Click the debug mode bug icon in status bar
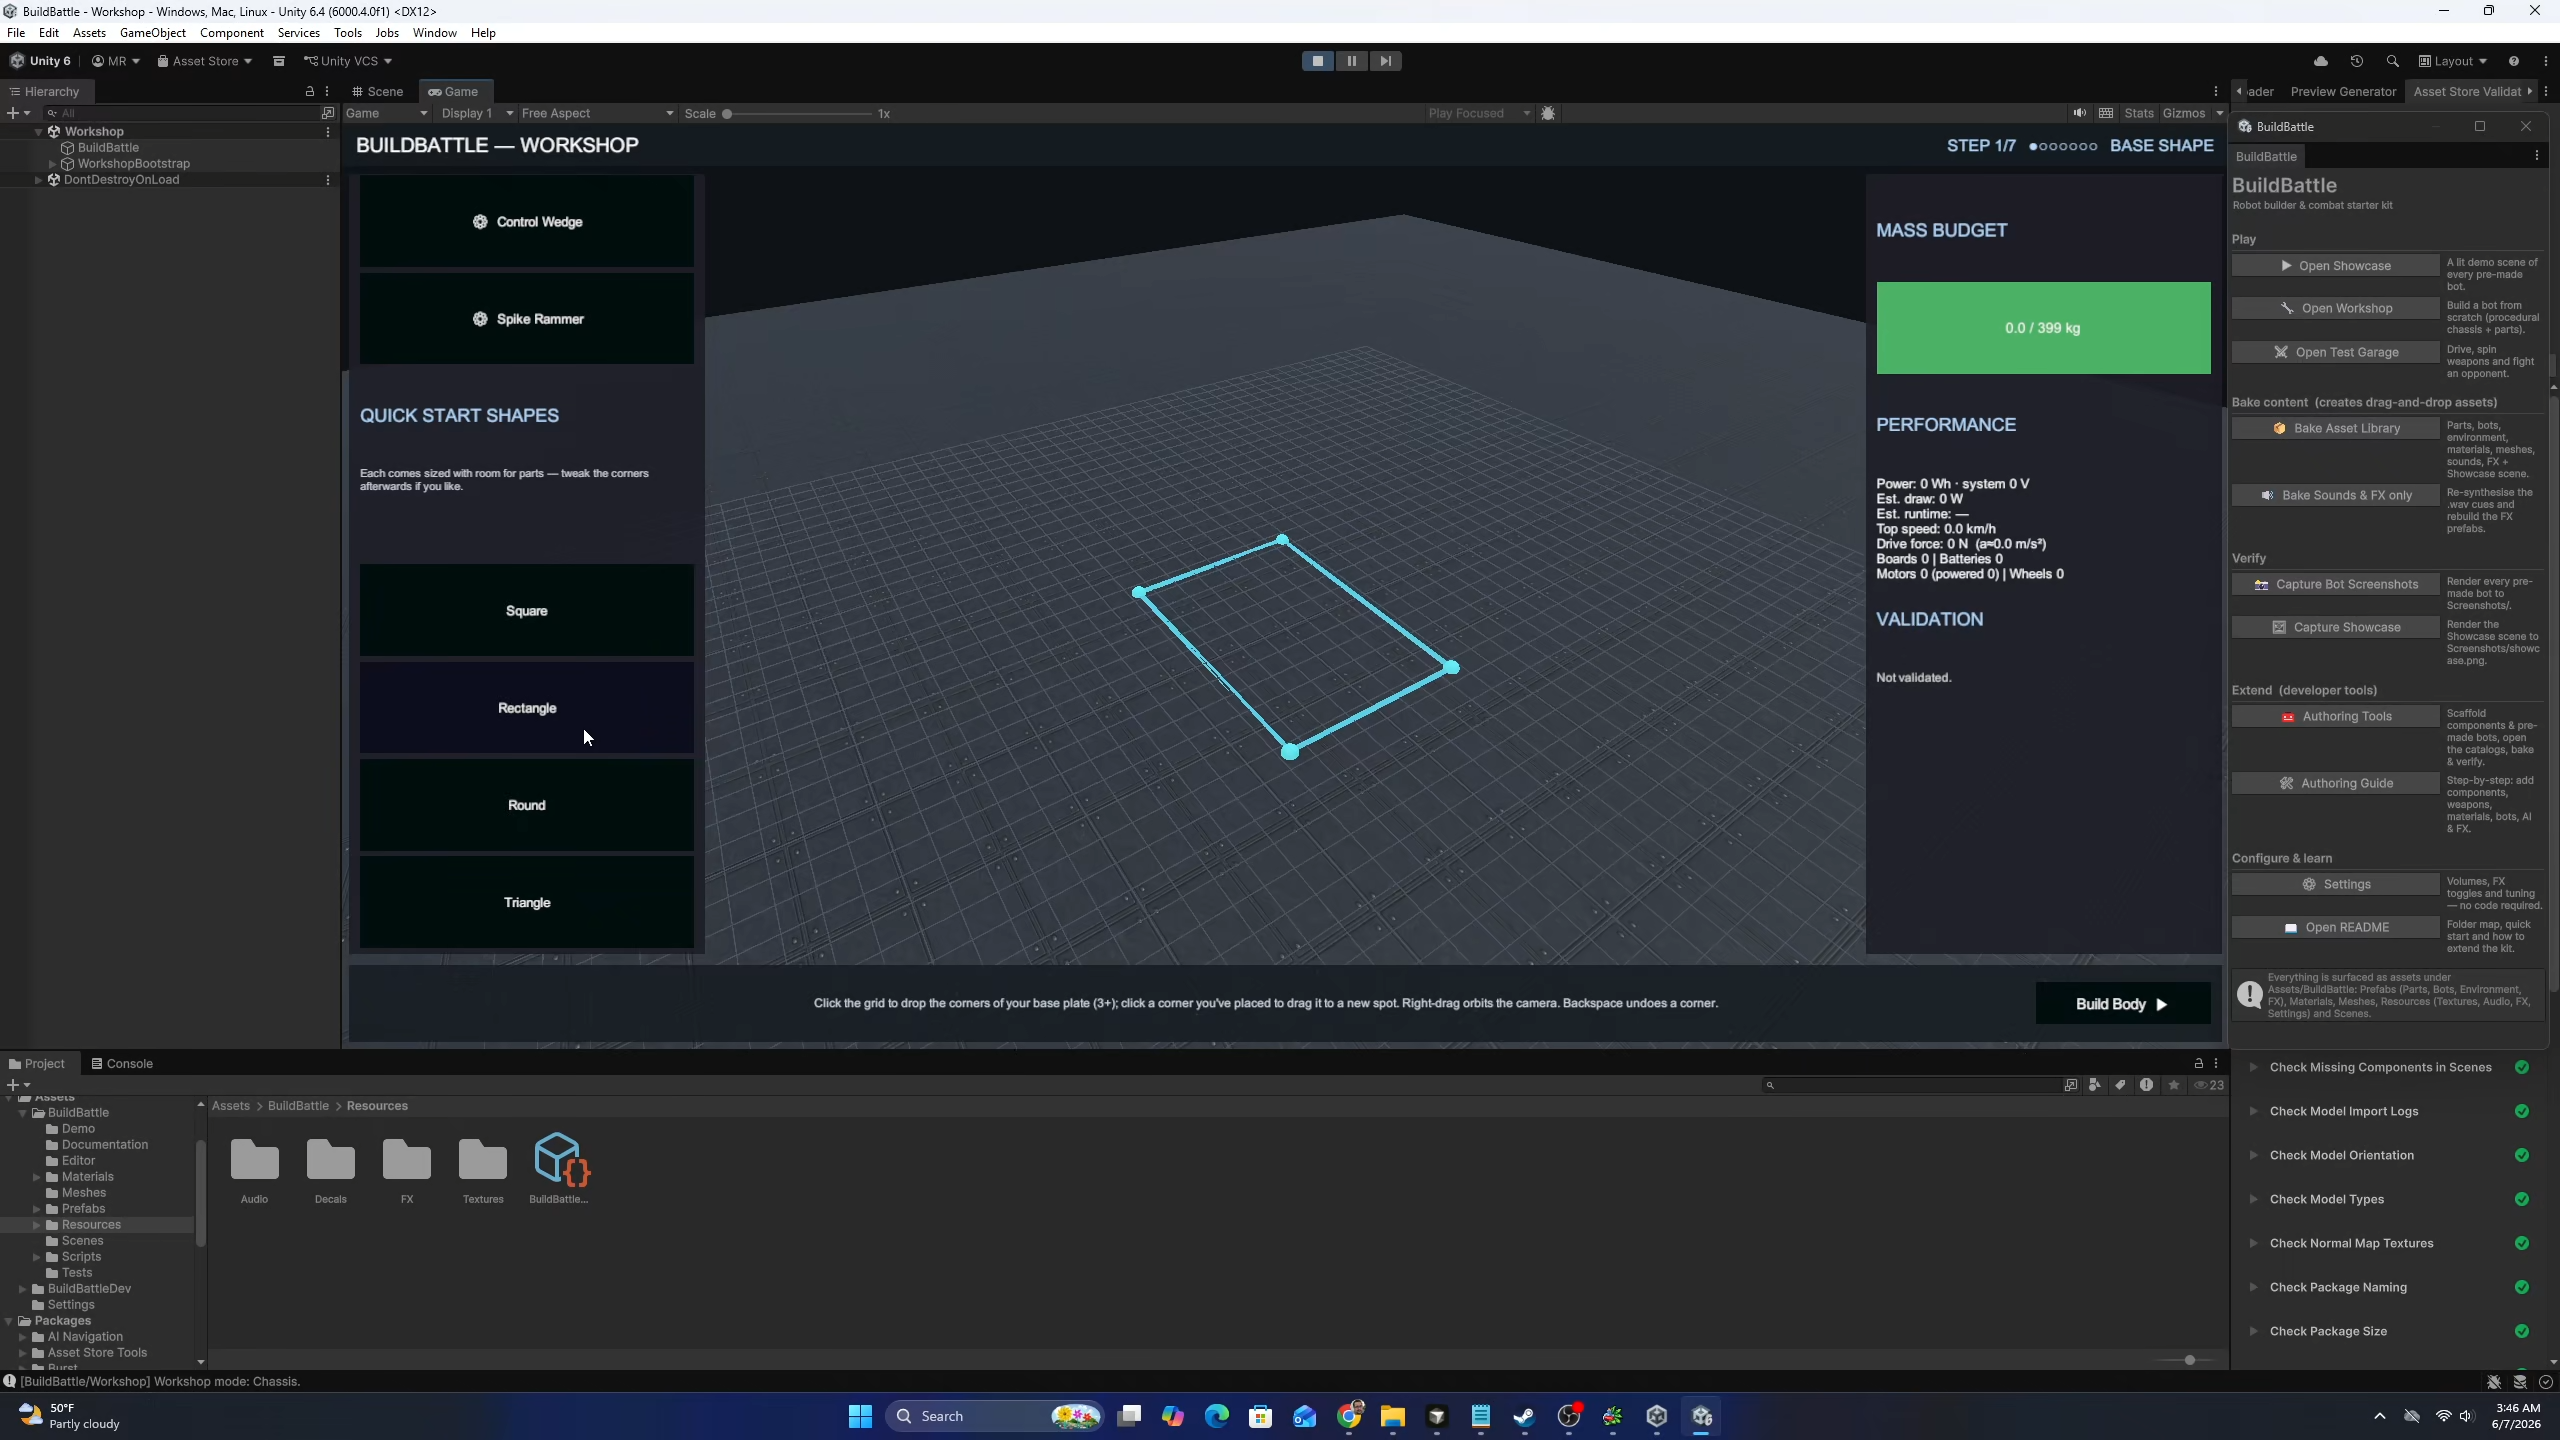Screen dimensions: 2560x1440 (2494, 1382)
